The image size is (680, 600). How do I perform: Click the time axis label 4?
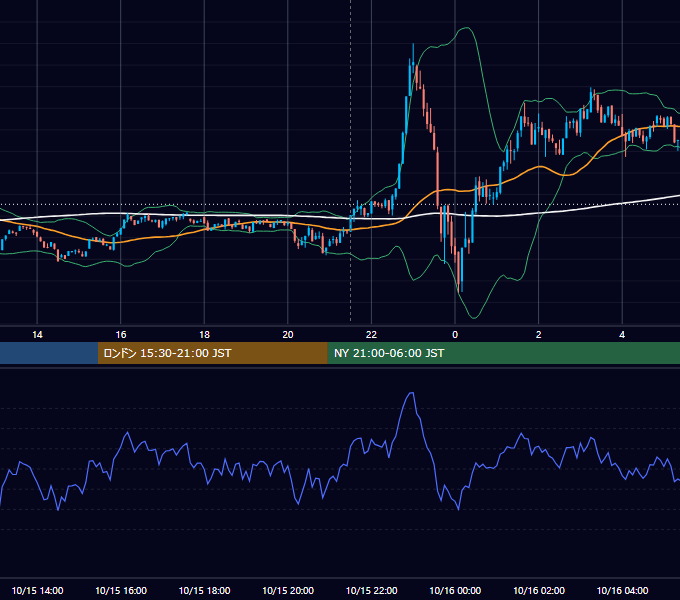(x=622, y=335)
